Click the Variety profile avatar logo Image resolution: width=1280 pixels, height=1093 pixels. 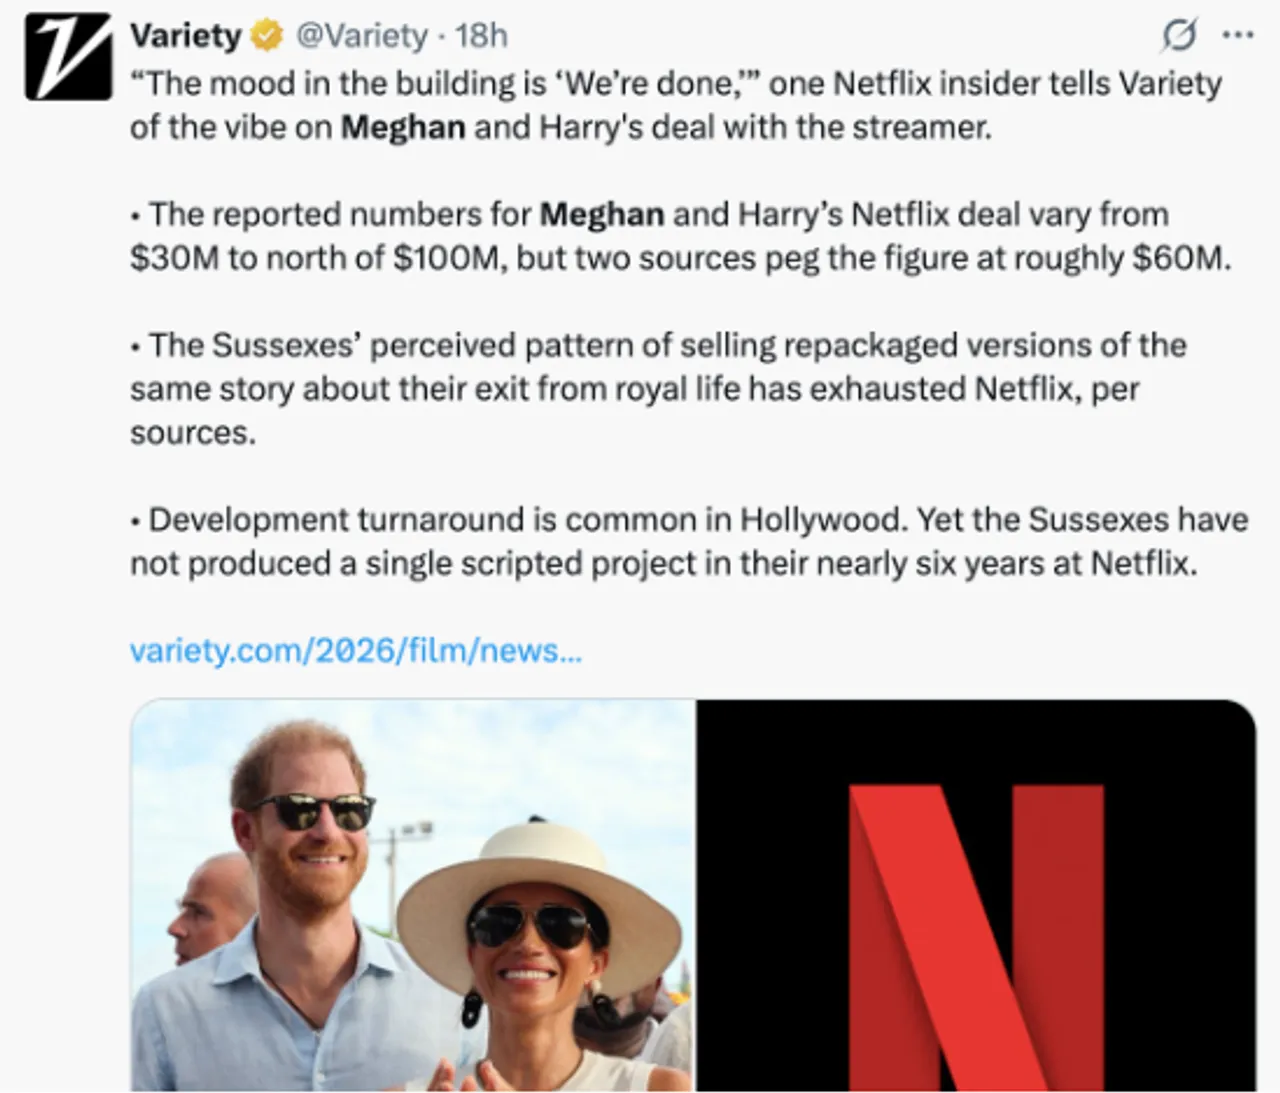68,57
